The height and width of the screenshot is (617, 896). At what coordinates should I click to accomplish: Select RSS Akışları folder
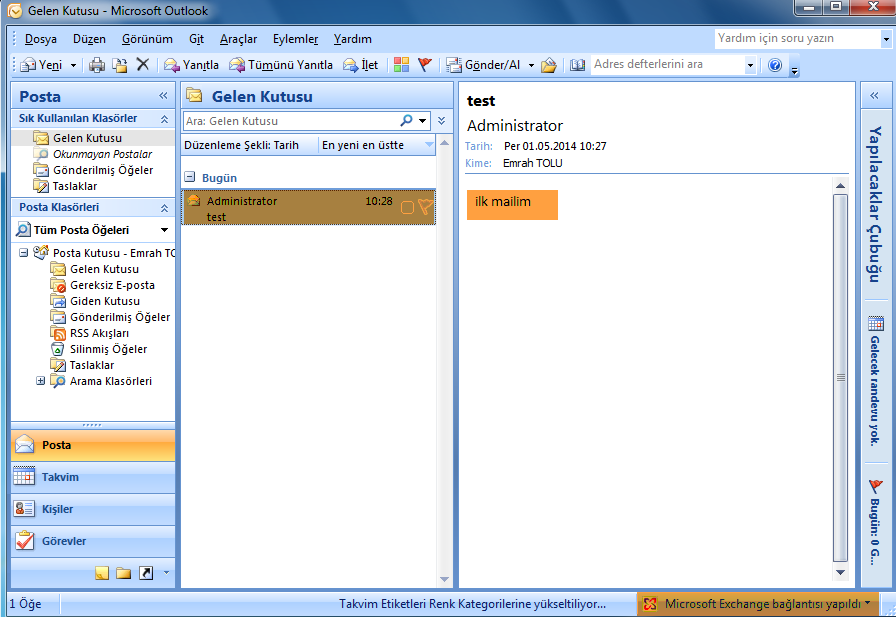pyautogui.click(x=99, y=333)
